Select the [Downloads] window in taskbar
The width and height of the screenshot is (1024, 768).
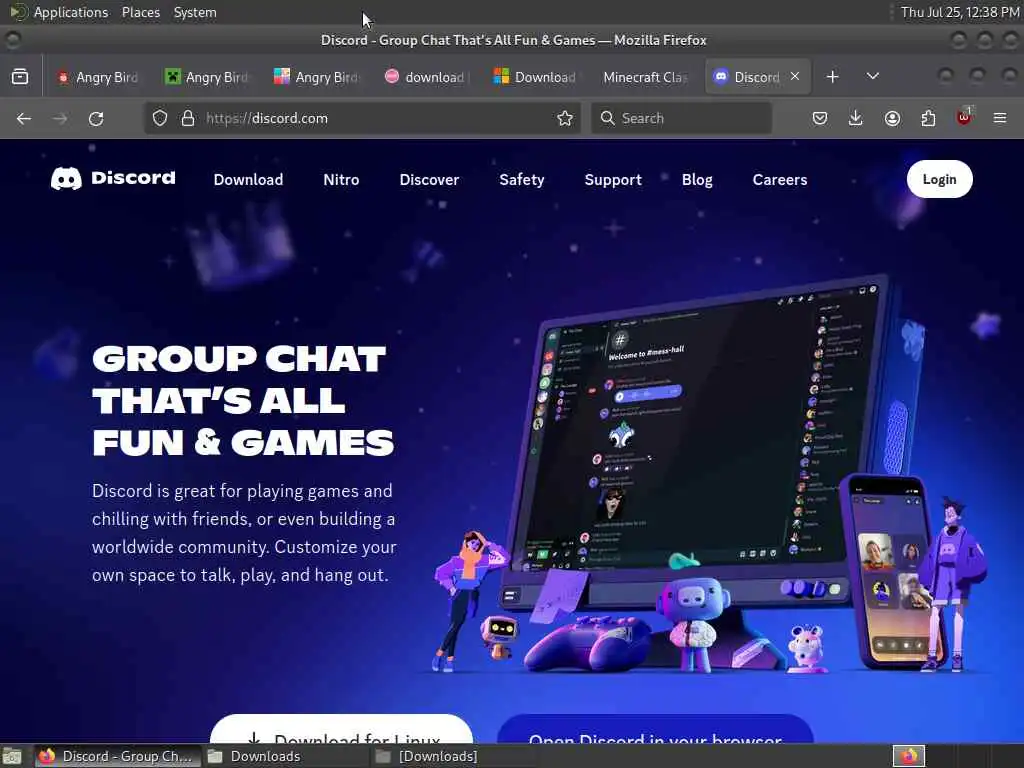pos(453,756)
